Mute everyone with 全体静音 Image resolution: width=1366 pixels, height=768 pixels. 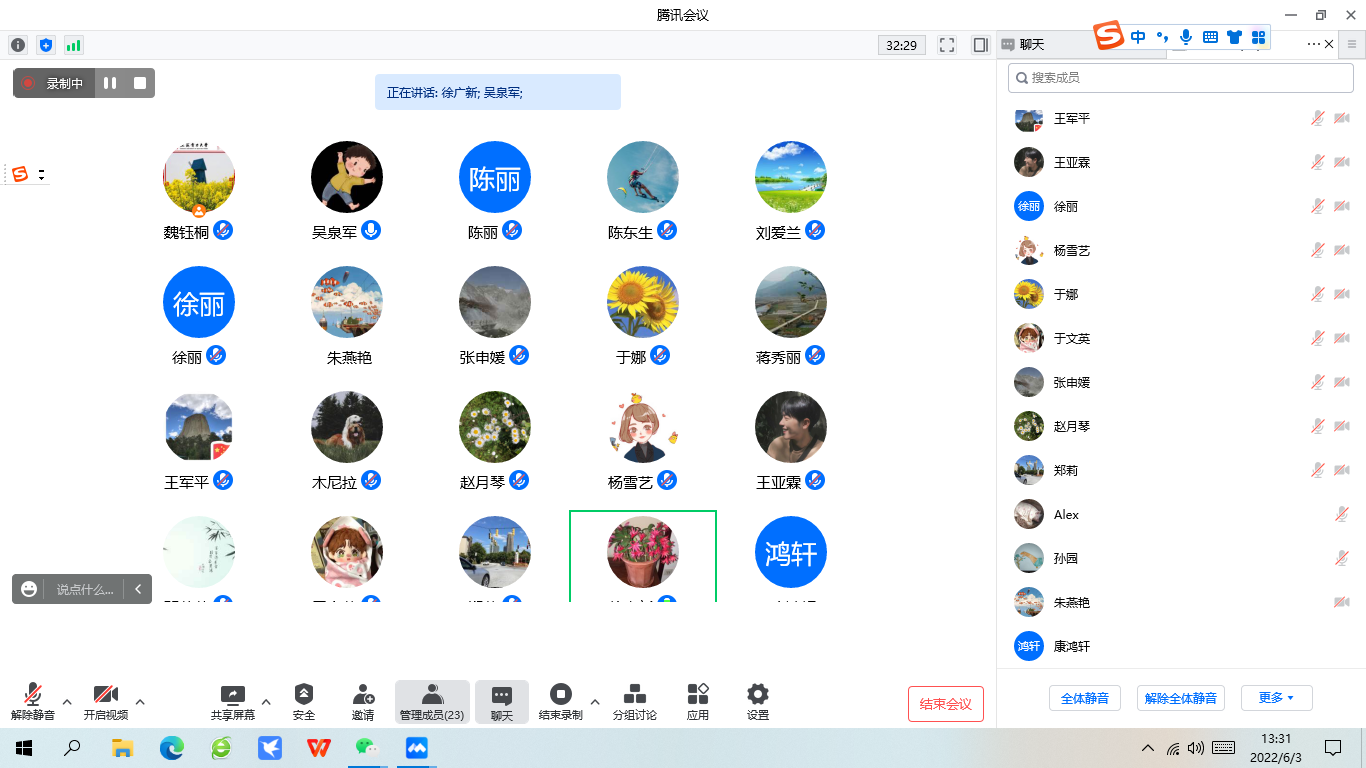(1084, 697)
